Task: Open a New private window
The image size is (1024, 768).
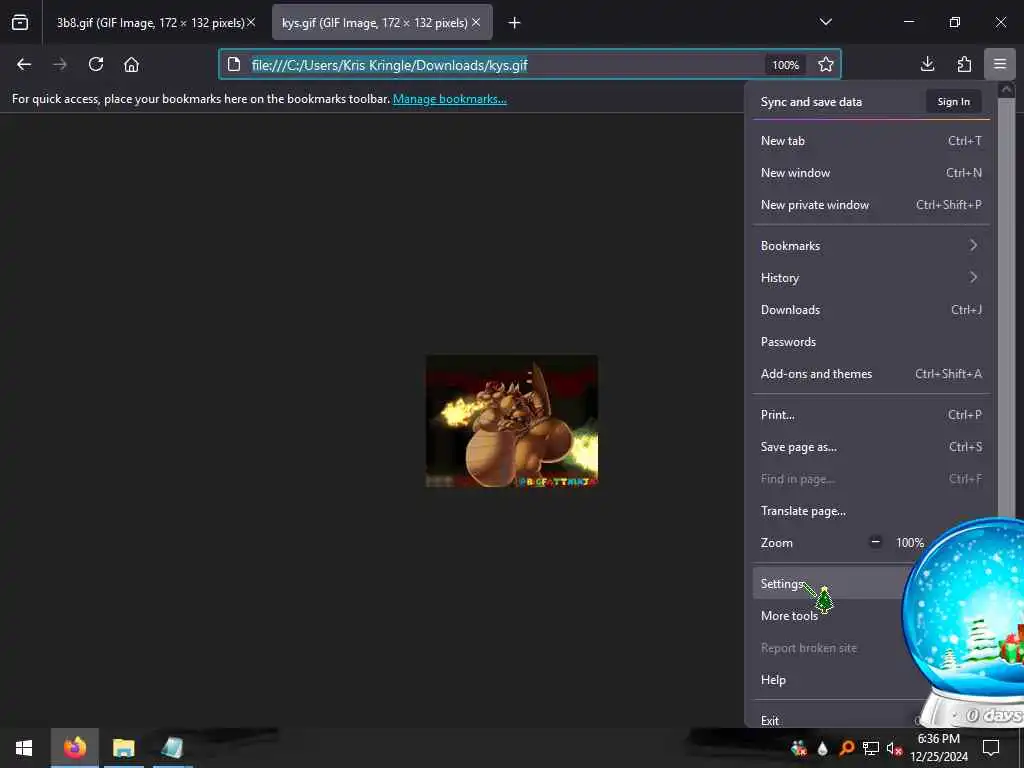Action: tap(871, 204)
